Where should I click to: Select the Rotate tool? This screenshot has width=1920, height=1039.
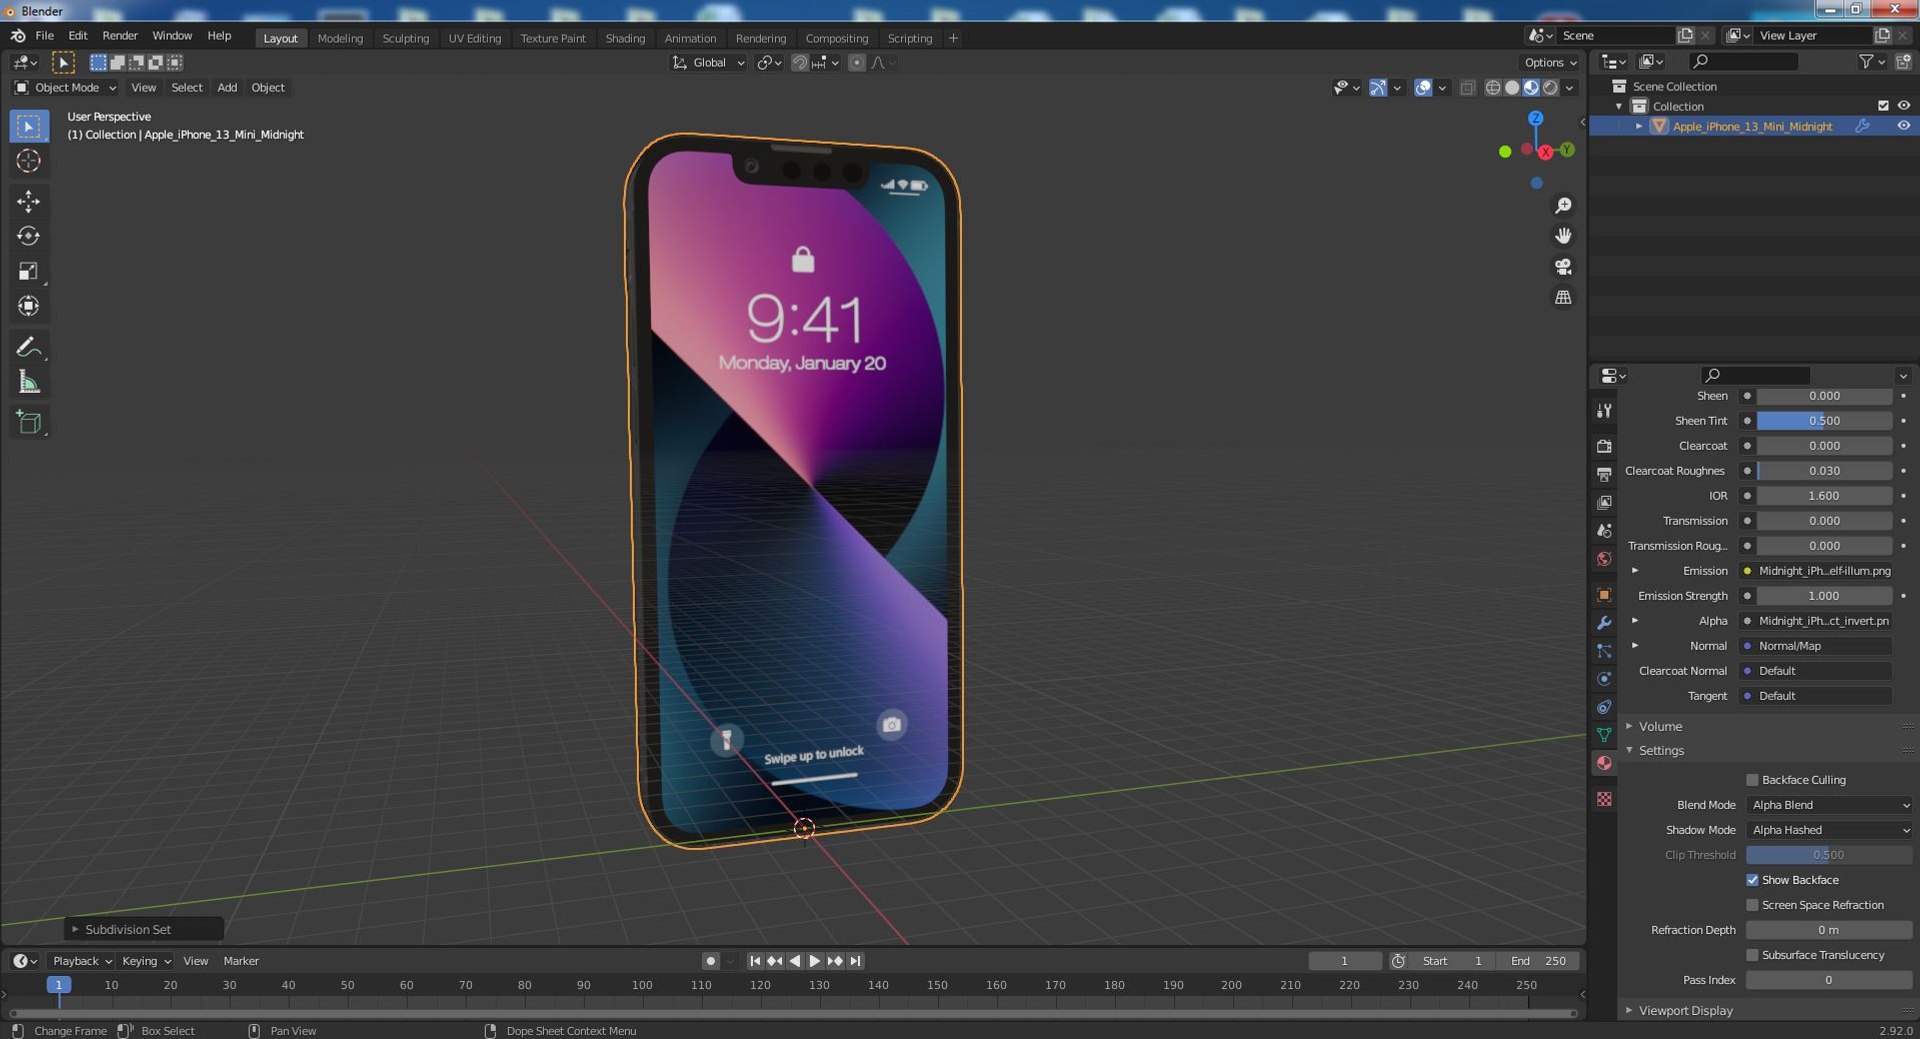click(28, 236)
